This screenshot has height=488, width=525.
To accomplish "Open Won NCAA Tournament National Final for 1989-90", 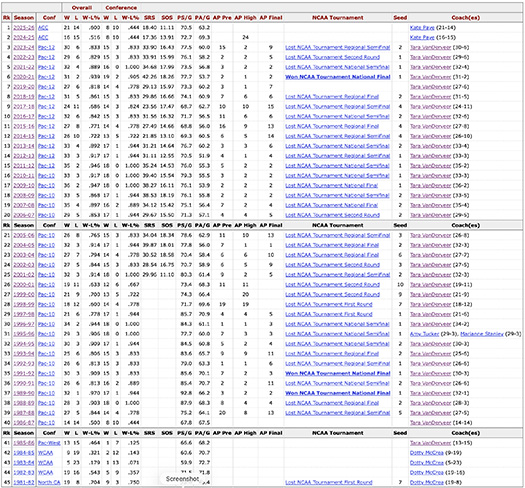I will pyautogui.click(x=338, y=393).
